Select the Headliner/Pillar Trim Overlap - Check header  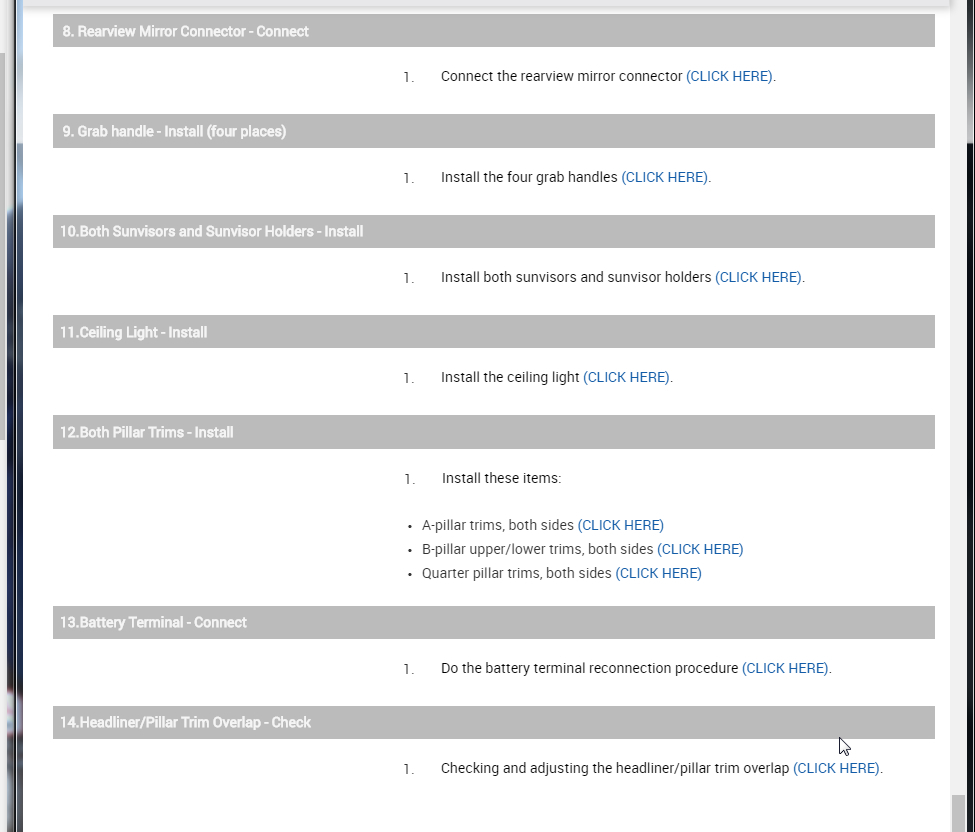185,722
